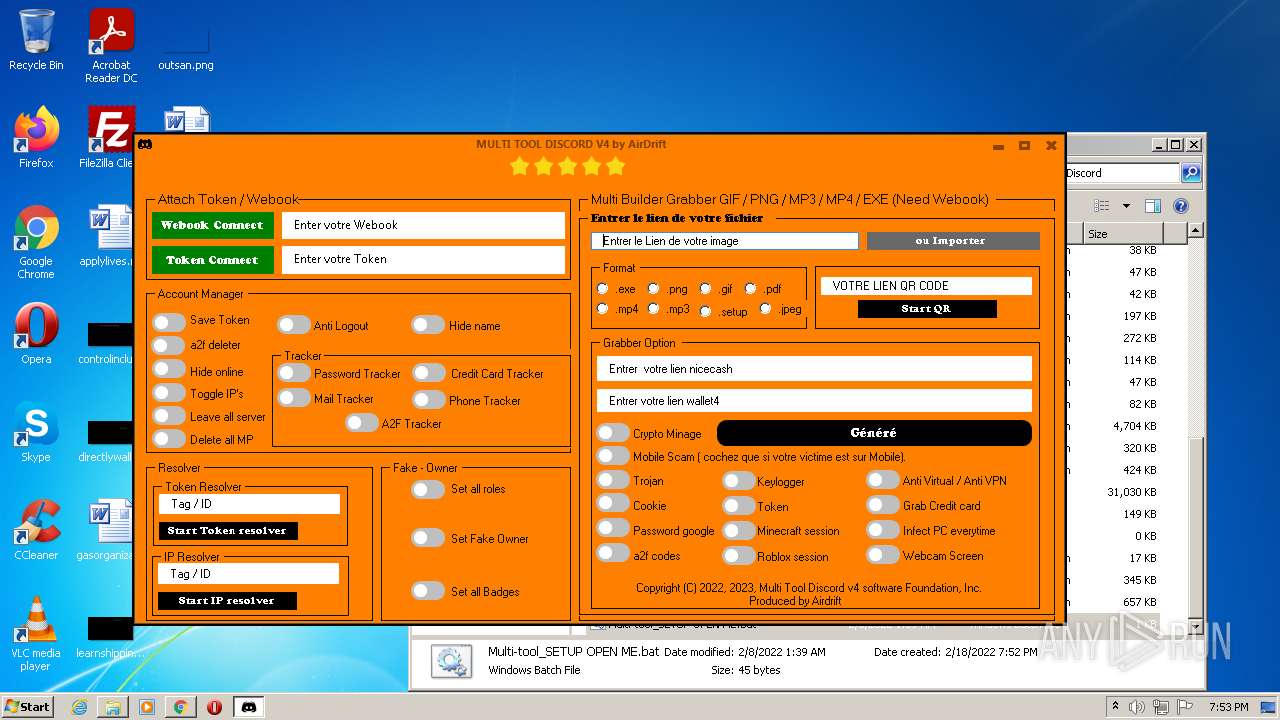Screen dimensions: 1280x720
Task: Click the image link input field
Action: tap(725, 241)
